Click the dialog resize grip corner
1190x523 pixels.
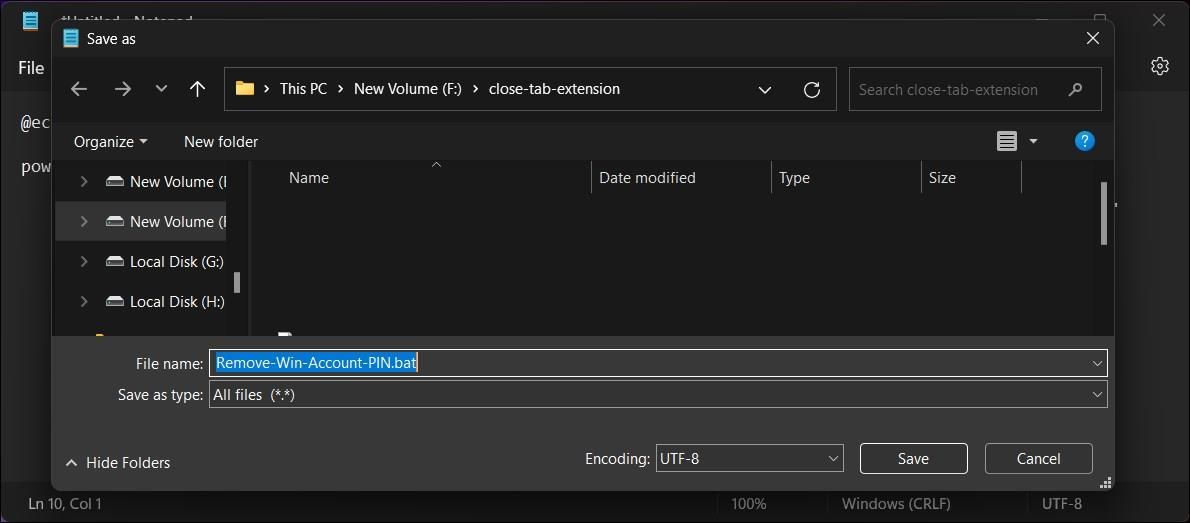(x=1106, y=482)
